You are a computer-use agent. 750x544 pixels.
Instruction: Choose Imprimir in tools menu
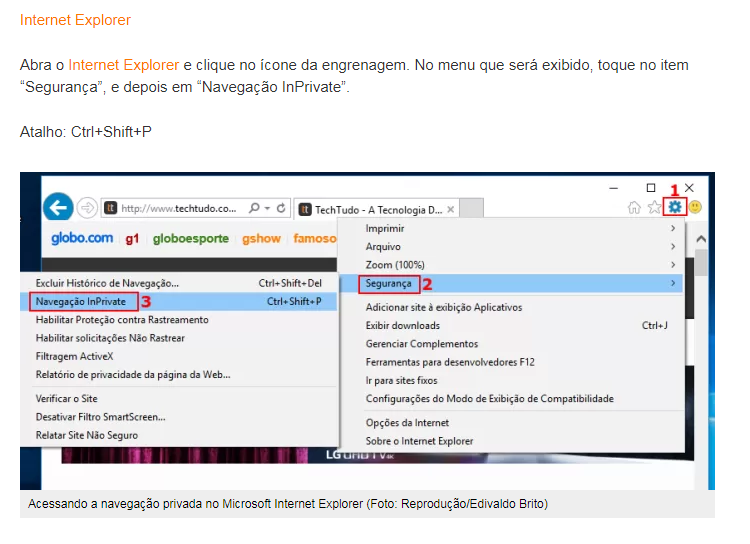511,228
